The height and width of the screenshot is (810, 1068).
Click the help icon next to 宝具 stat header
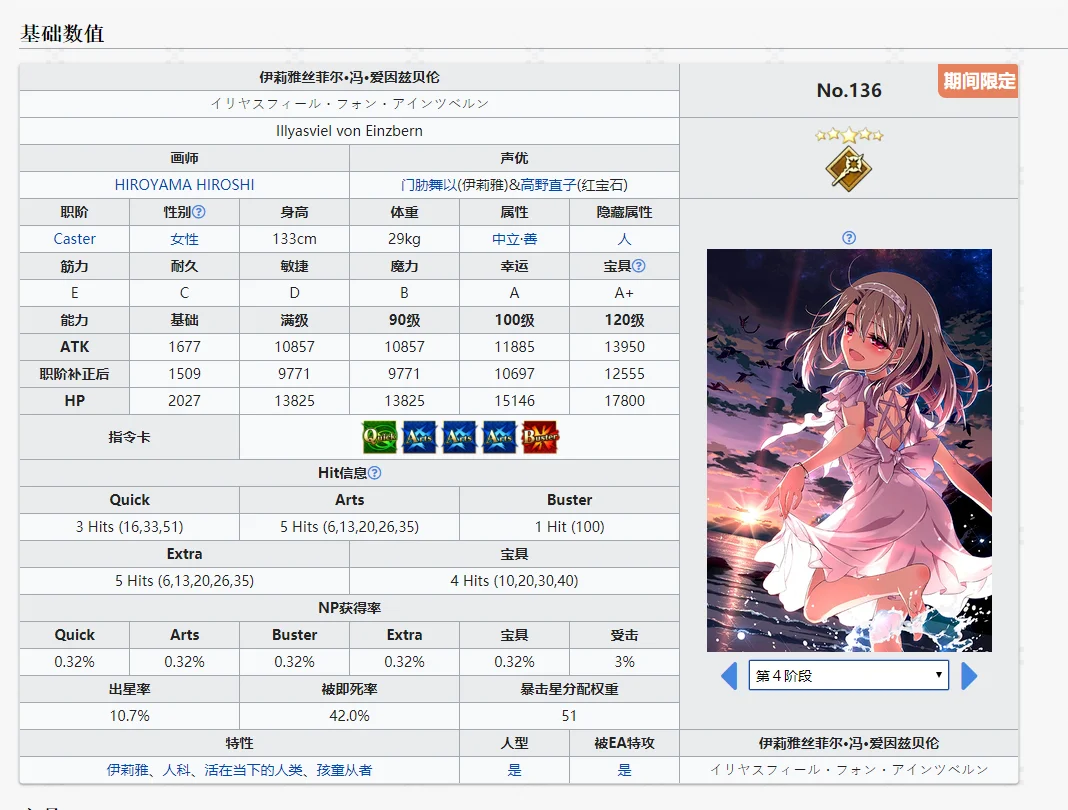point(638,266)
